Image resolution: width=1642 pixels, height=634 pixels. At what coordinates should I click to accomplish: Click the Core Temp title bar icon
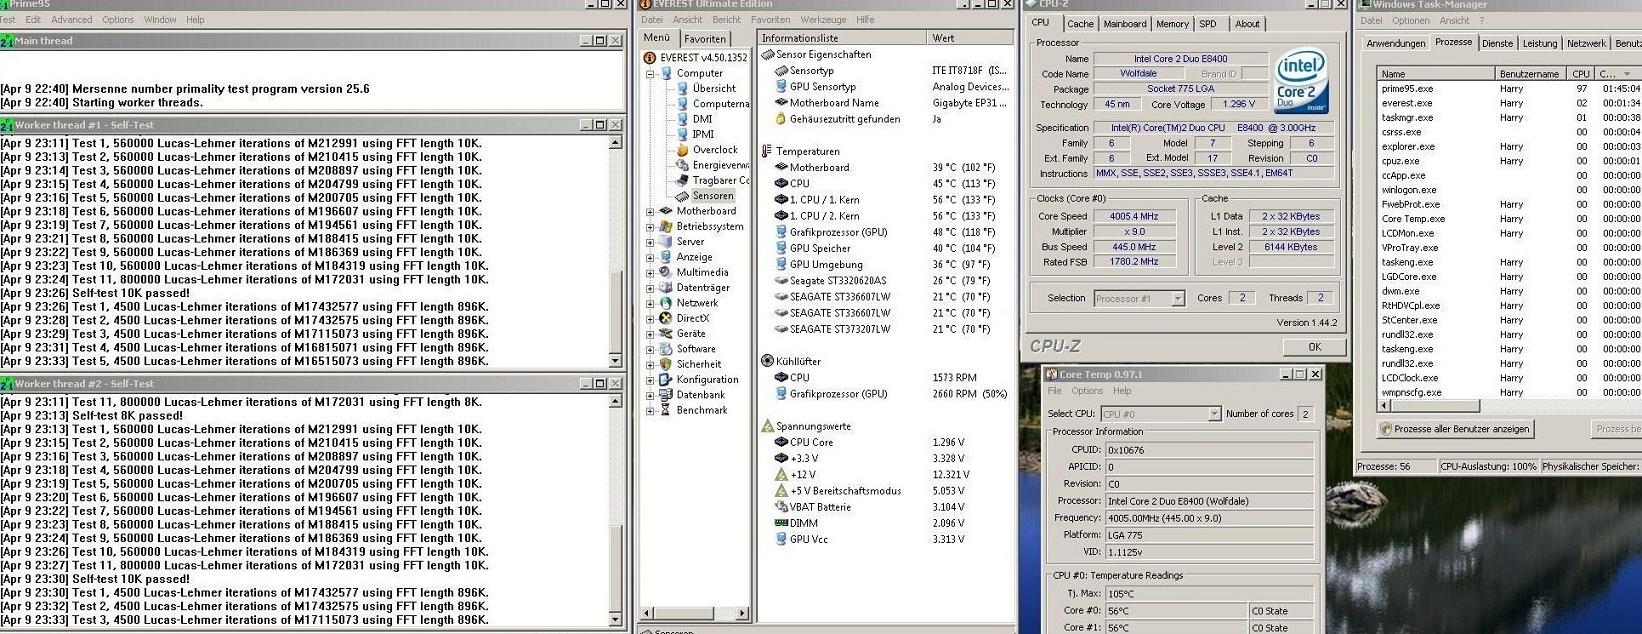(1051, 374)
